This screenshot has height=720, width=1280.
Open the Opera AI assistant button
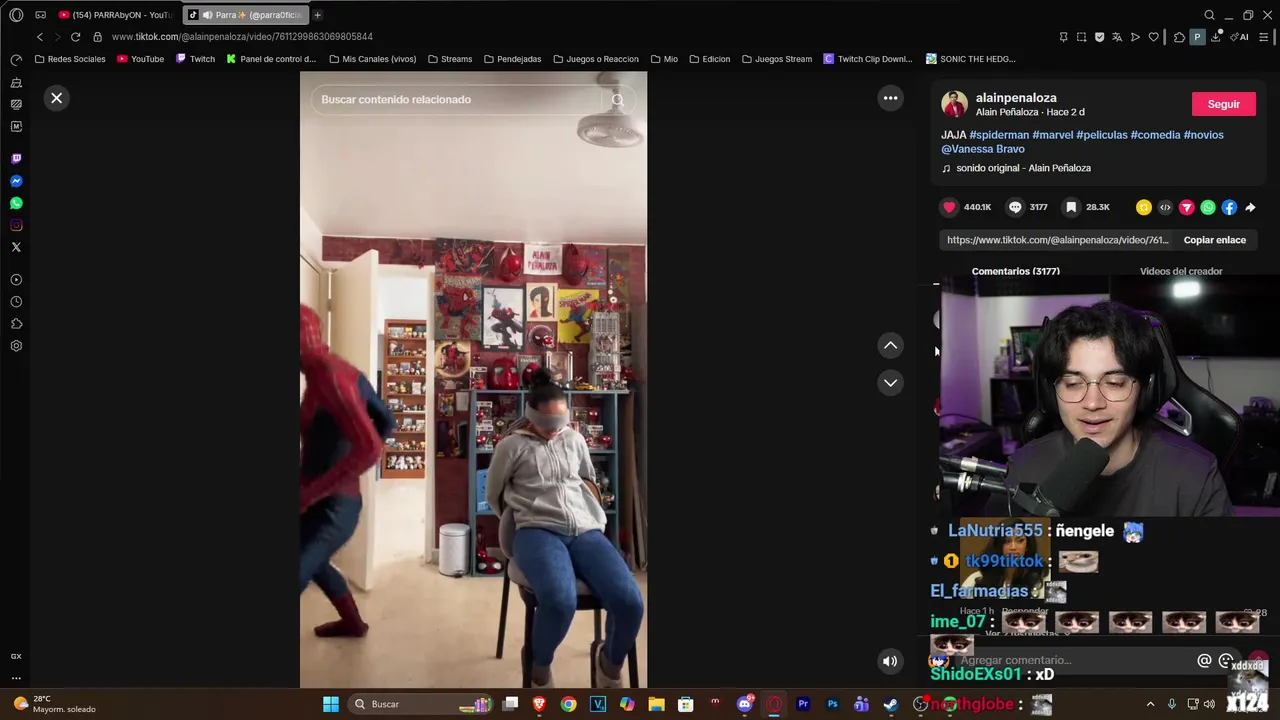pos(1241,37)
